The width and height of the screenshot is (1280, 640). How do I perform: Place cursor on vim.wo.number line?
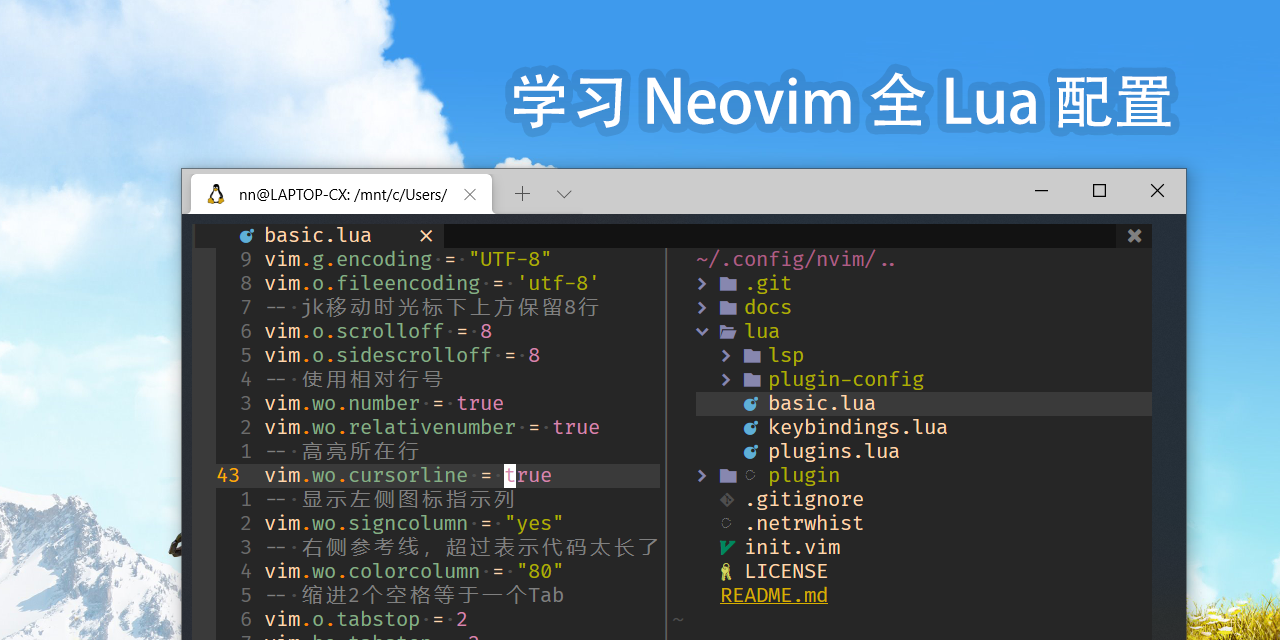point(384,404)
